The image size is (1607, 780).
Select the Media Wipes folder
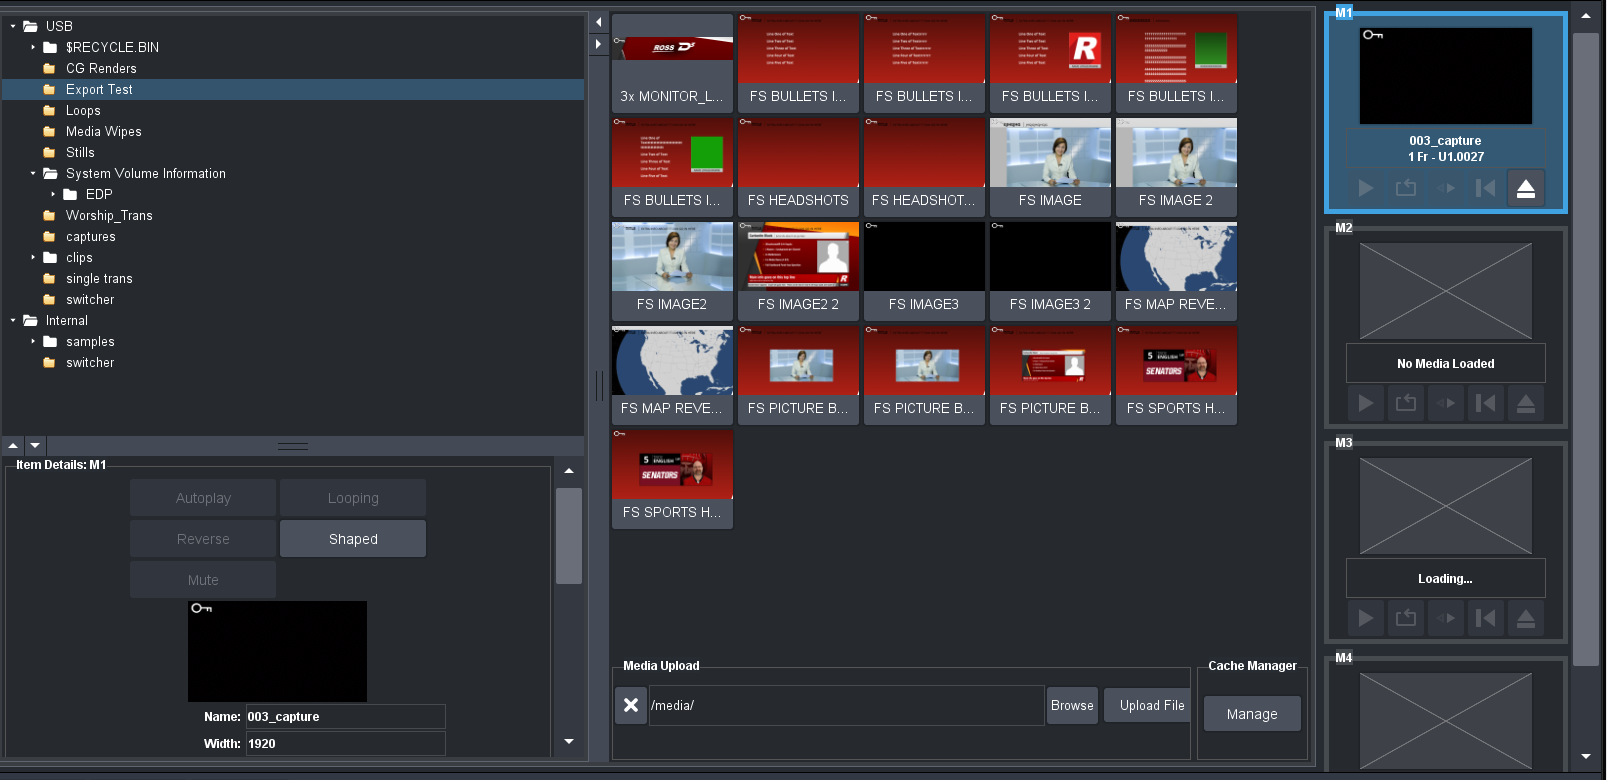[103, 131]
